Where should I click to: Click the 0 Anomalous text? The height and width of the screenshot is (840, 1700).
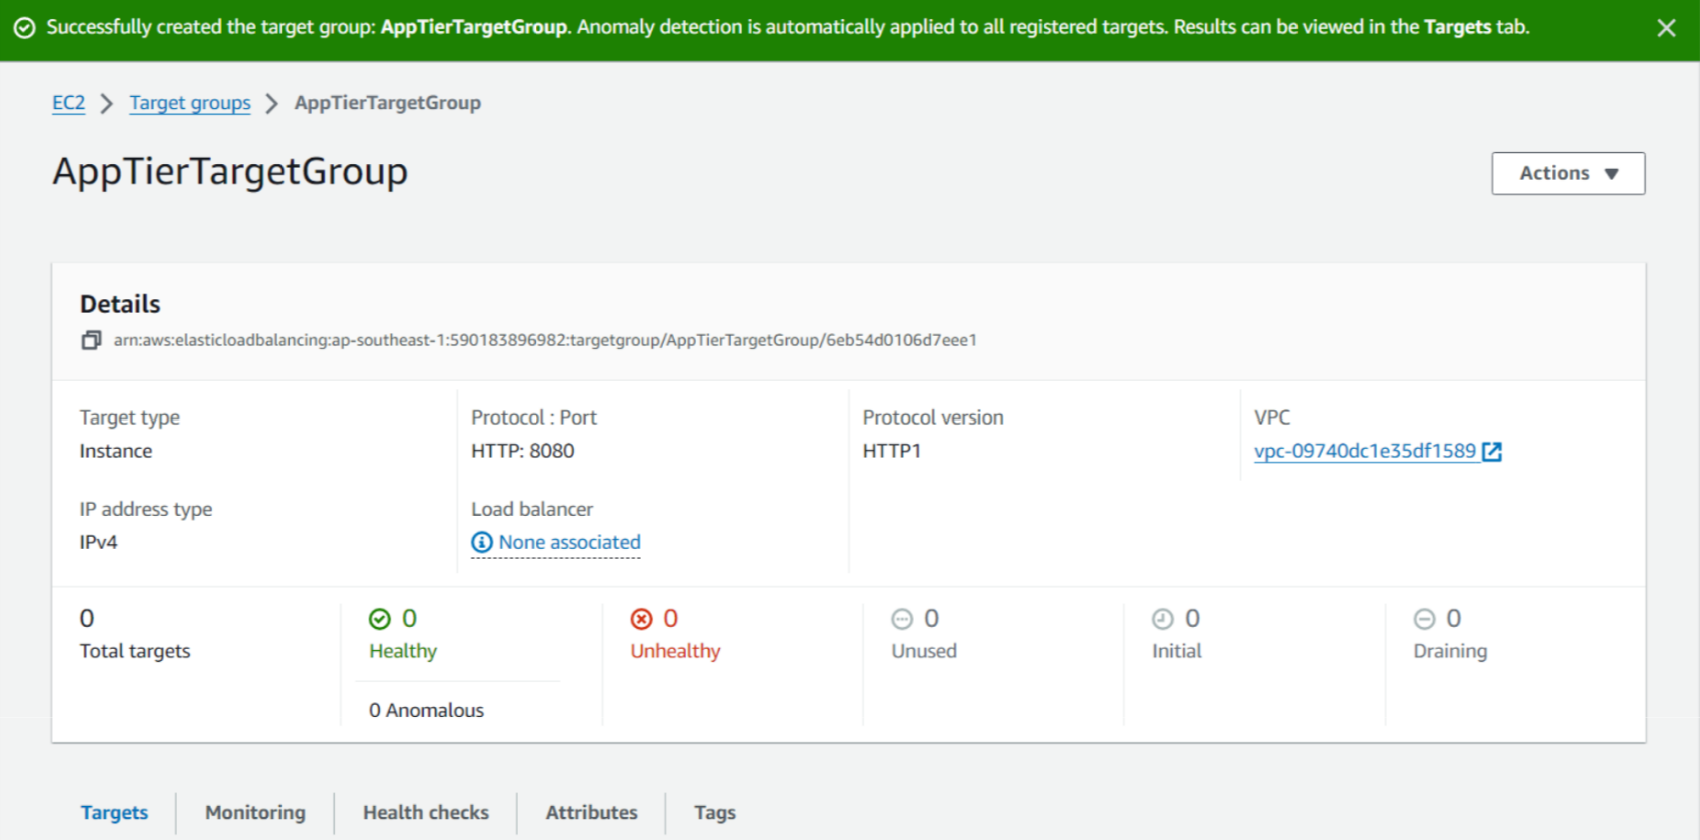426,710
